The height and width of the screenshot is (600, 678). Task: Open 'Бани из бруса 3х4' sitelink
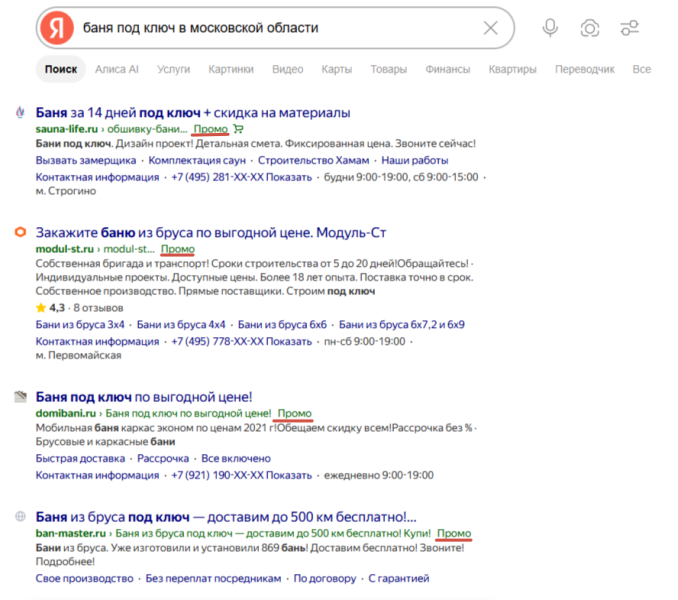pyautogui.click(x=80, y=325)
